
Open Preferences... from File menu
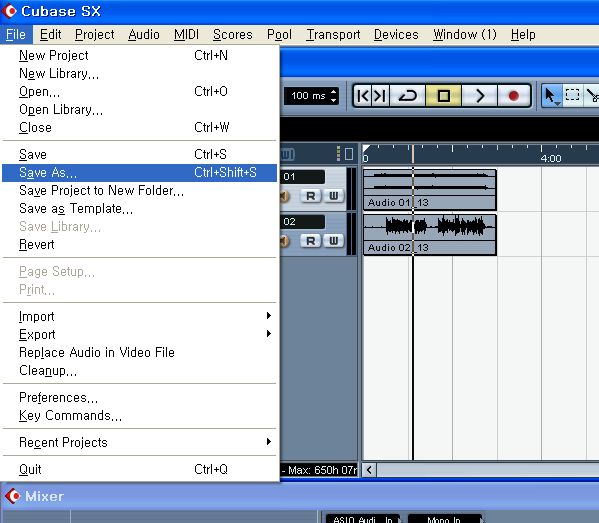tap(139, 398)
